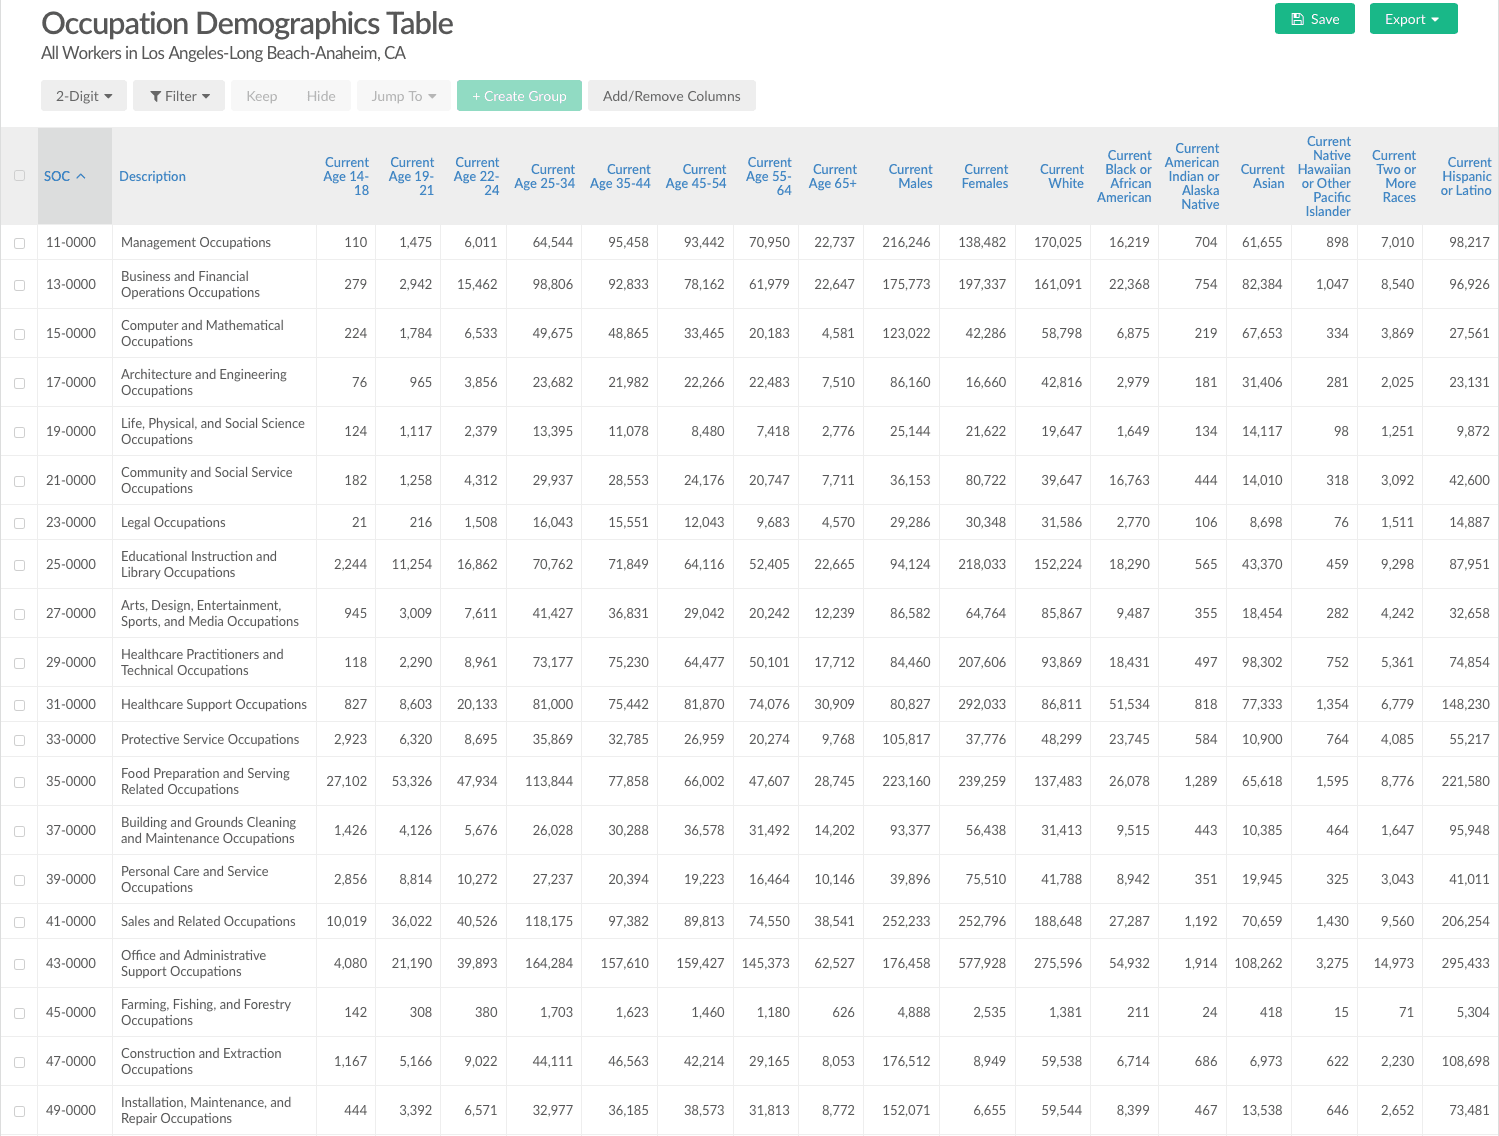Image resolution: width=1499 pixels, height=1136 pixels.
Task: Toggle the select-all checkbox in header
Action: click(x=19, y=176)
